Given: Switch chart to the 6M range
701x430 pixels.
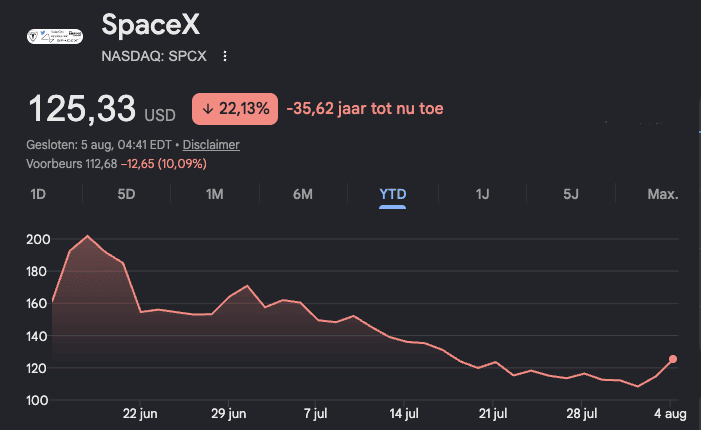Looking at the screenshot, I should coord(303,194).
